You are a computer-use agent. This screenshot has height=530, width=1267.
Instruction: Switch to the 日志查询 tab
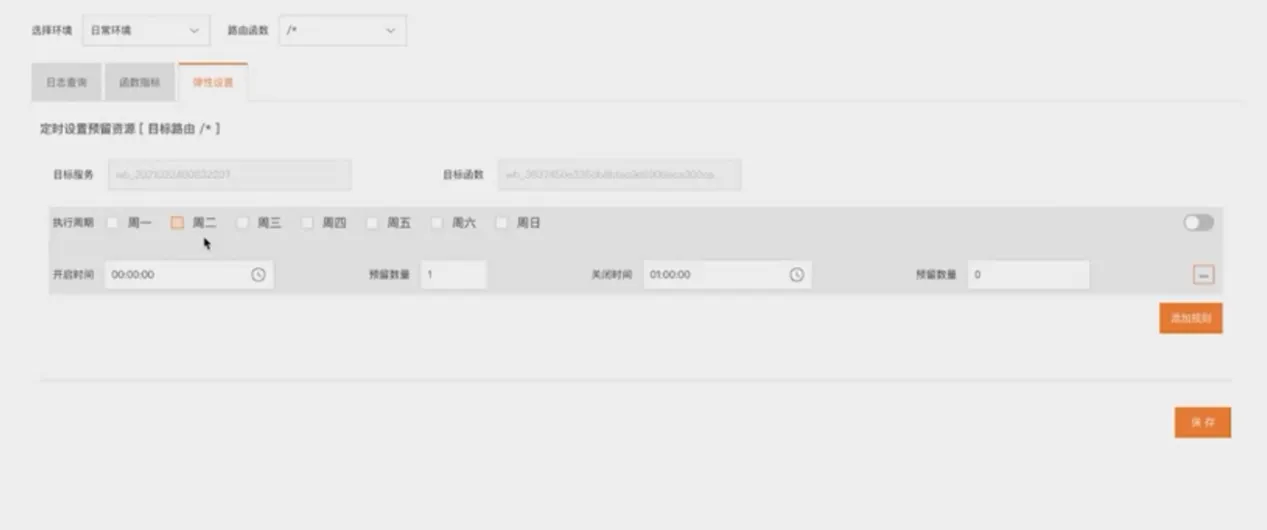[x=67, y=83]
